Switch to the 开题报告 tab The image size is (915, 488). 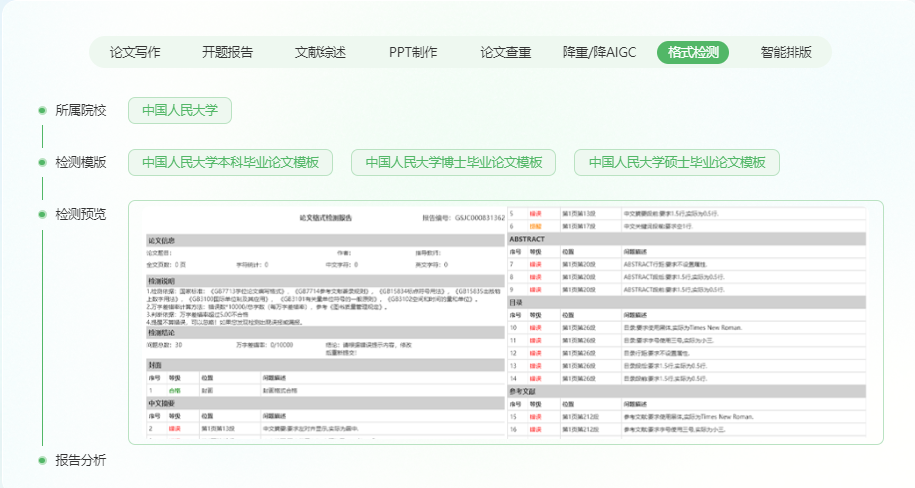click(x=227, y=52)
